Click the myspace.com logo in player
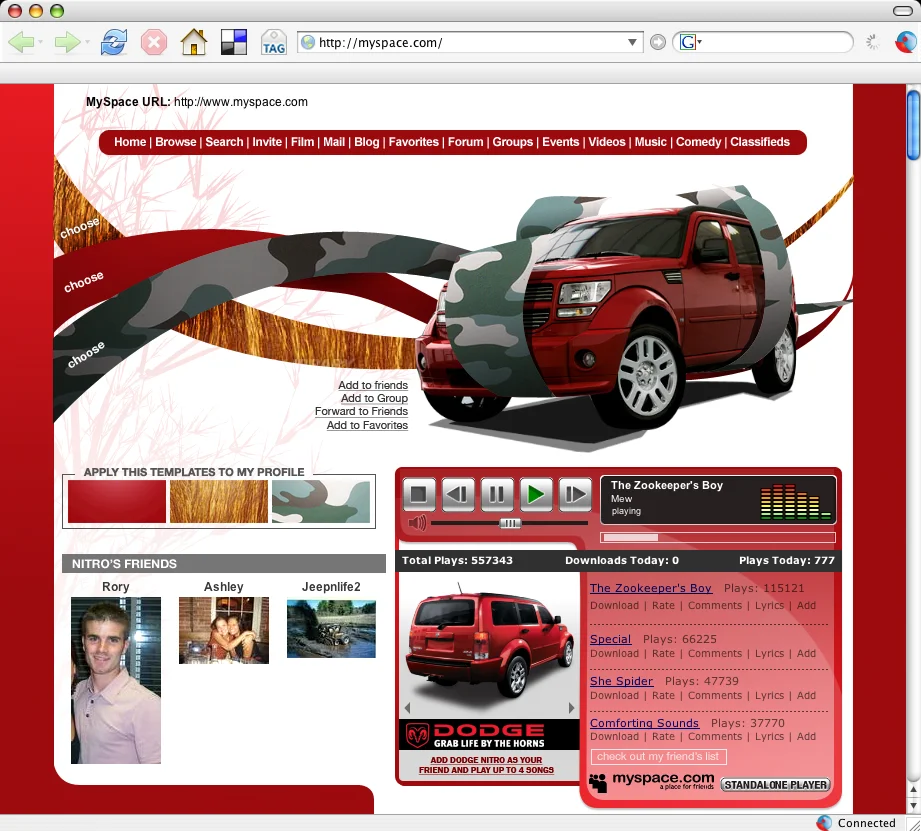Image resolution: width=921 pixels, height=831 pixels. pyautogui.click(x=652, y=782)
